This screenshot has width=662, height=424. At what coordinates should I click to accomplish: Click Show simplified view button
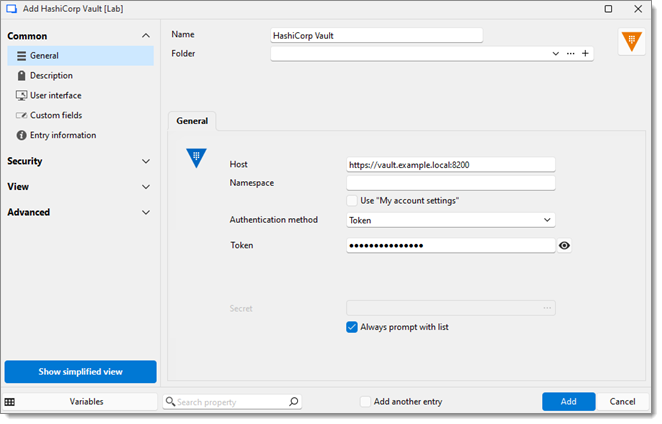tap(81, 372)
